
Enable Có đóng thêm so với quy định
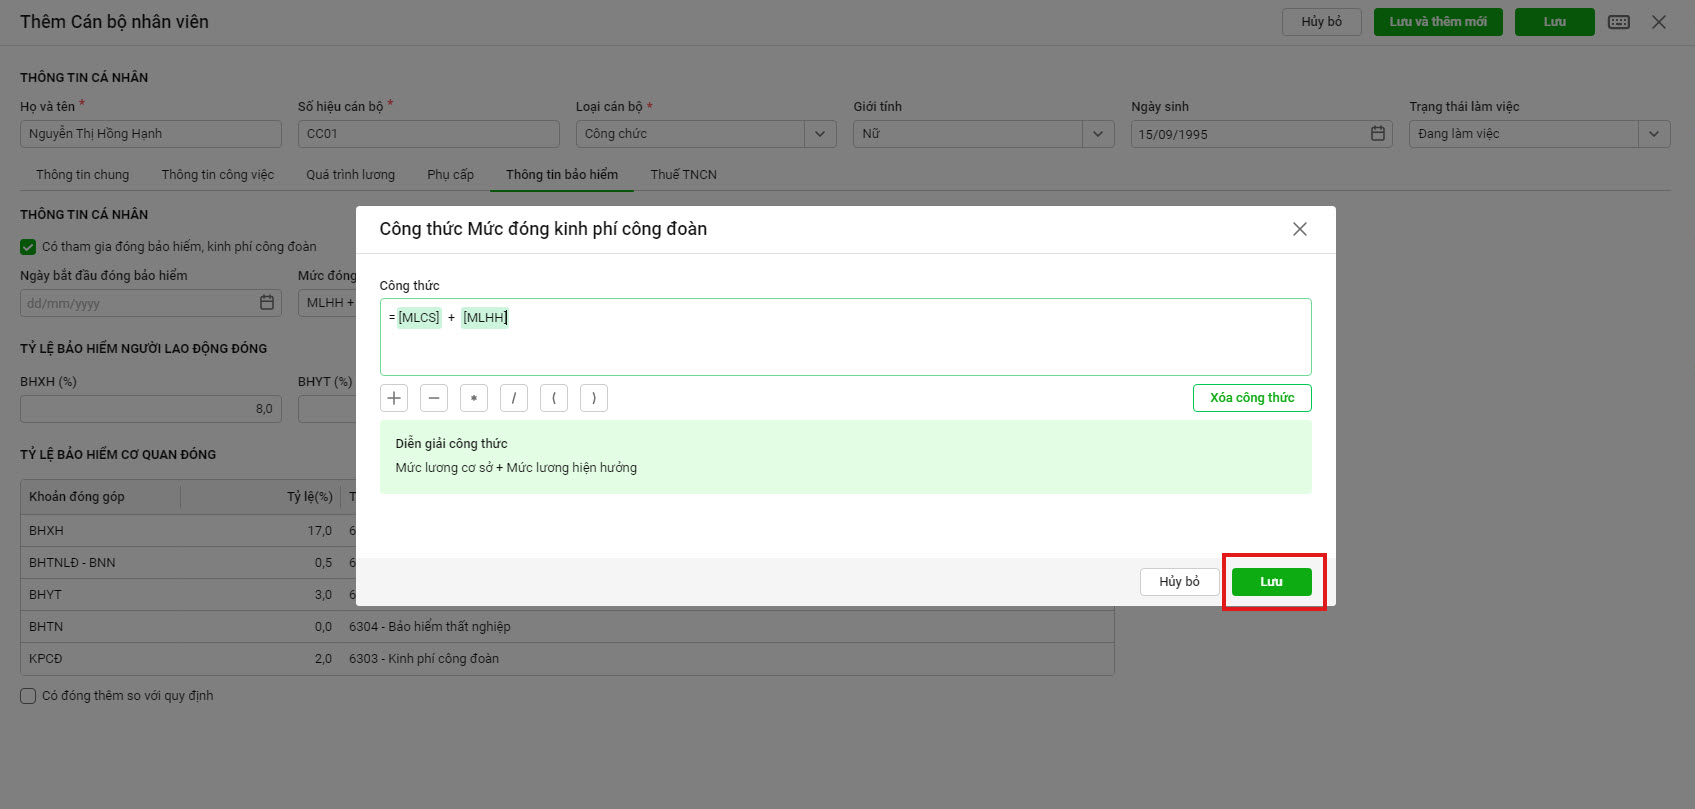(28, 696)
